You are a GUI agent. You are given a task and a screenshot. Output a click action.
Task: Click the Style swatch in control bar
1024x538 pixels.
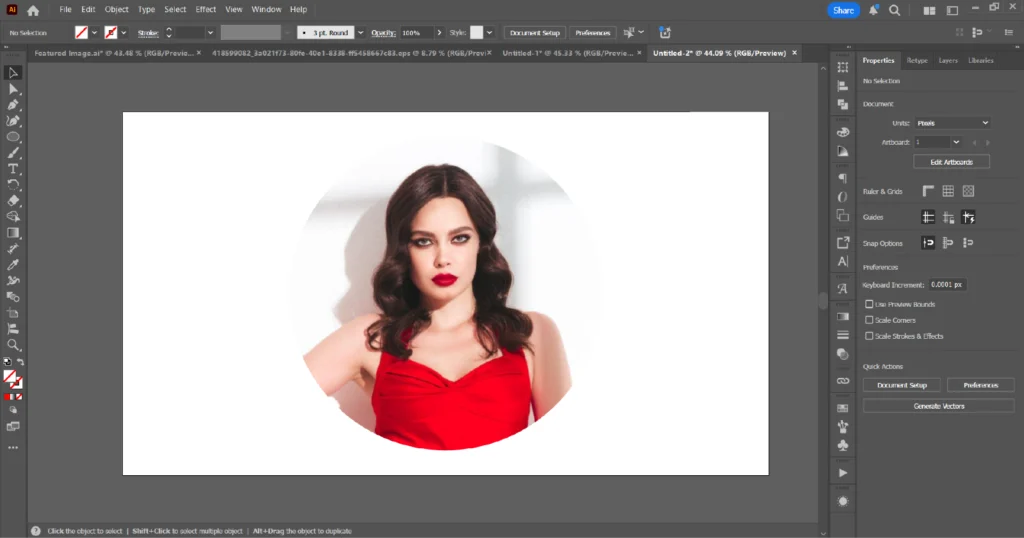(477, 33)
